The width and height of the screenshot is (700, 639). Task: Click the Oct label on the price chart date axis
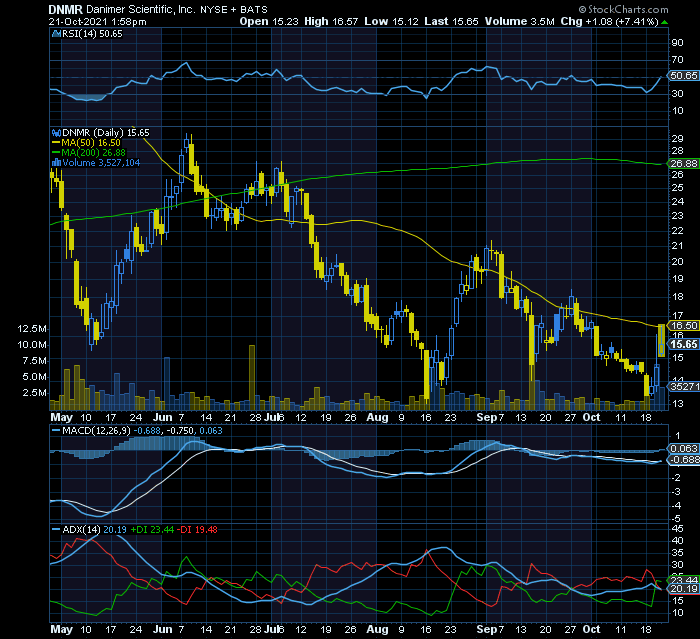[x=592, y=418]
